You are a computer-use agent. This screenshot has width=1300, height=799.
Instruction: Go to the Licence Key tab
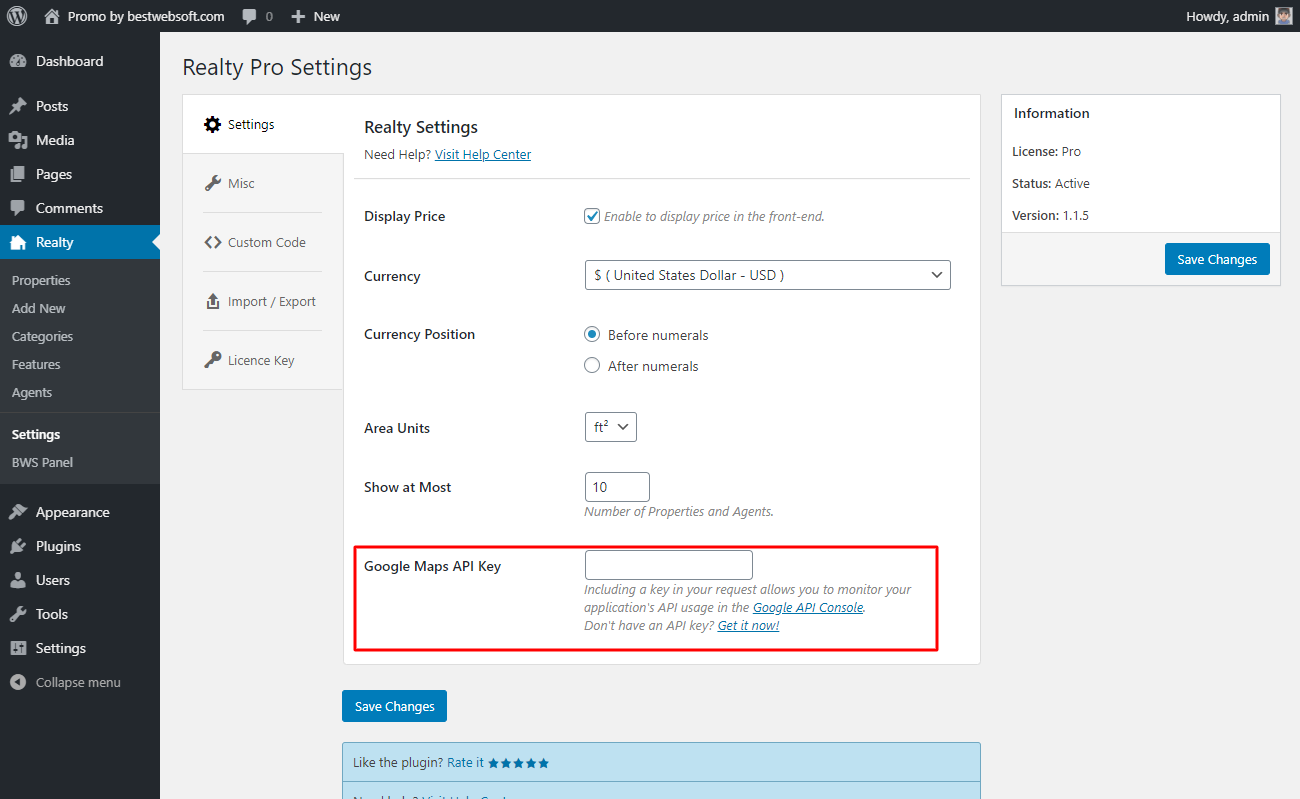pyautogui.click(x=263, y=360)
